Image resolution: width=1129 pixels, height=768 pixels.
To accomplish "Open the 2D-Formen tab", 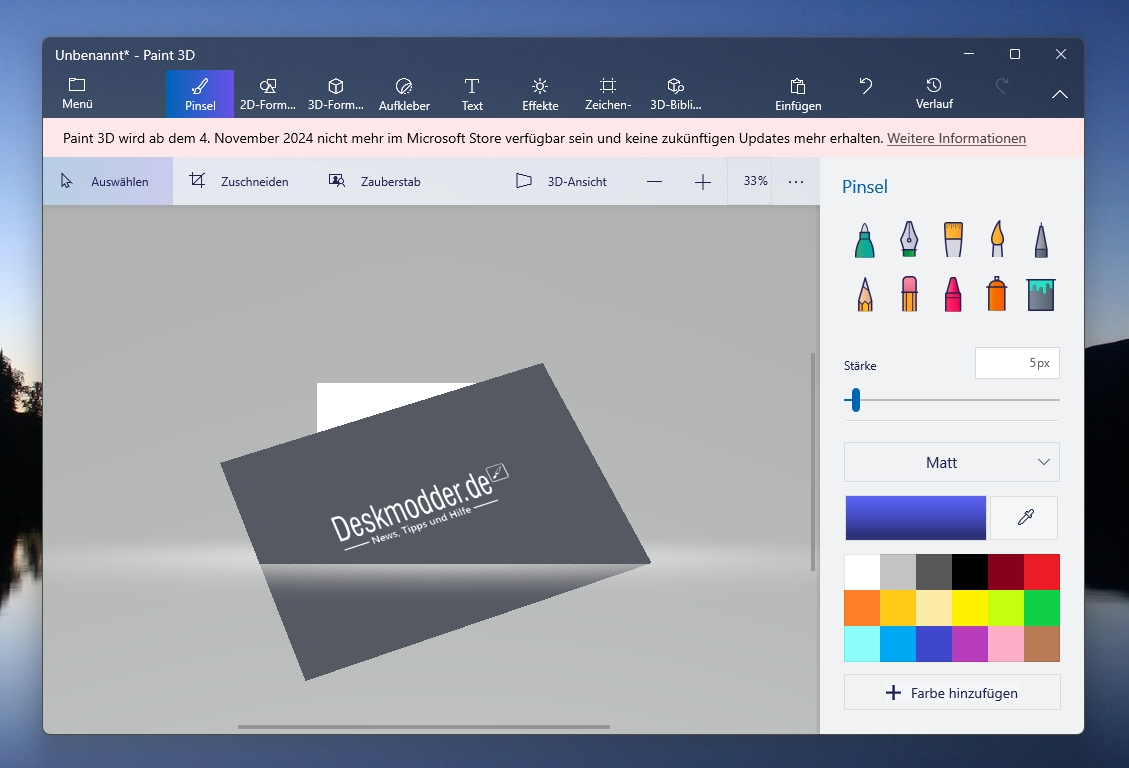I will point(268,94).
